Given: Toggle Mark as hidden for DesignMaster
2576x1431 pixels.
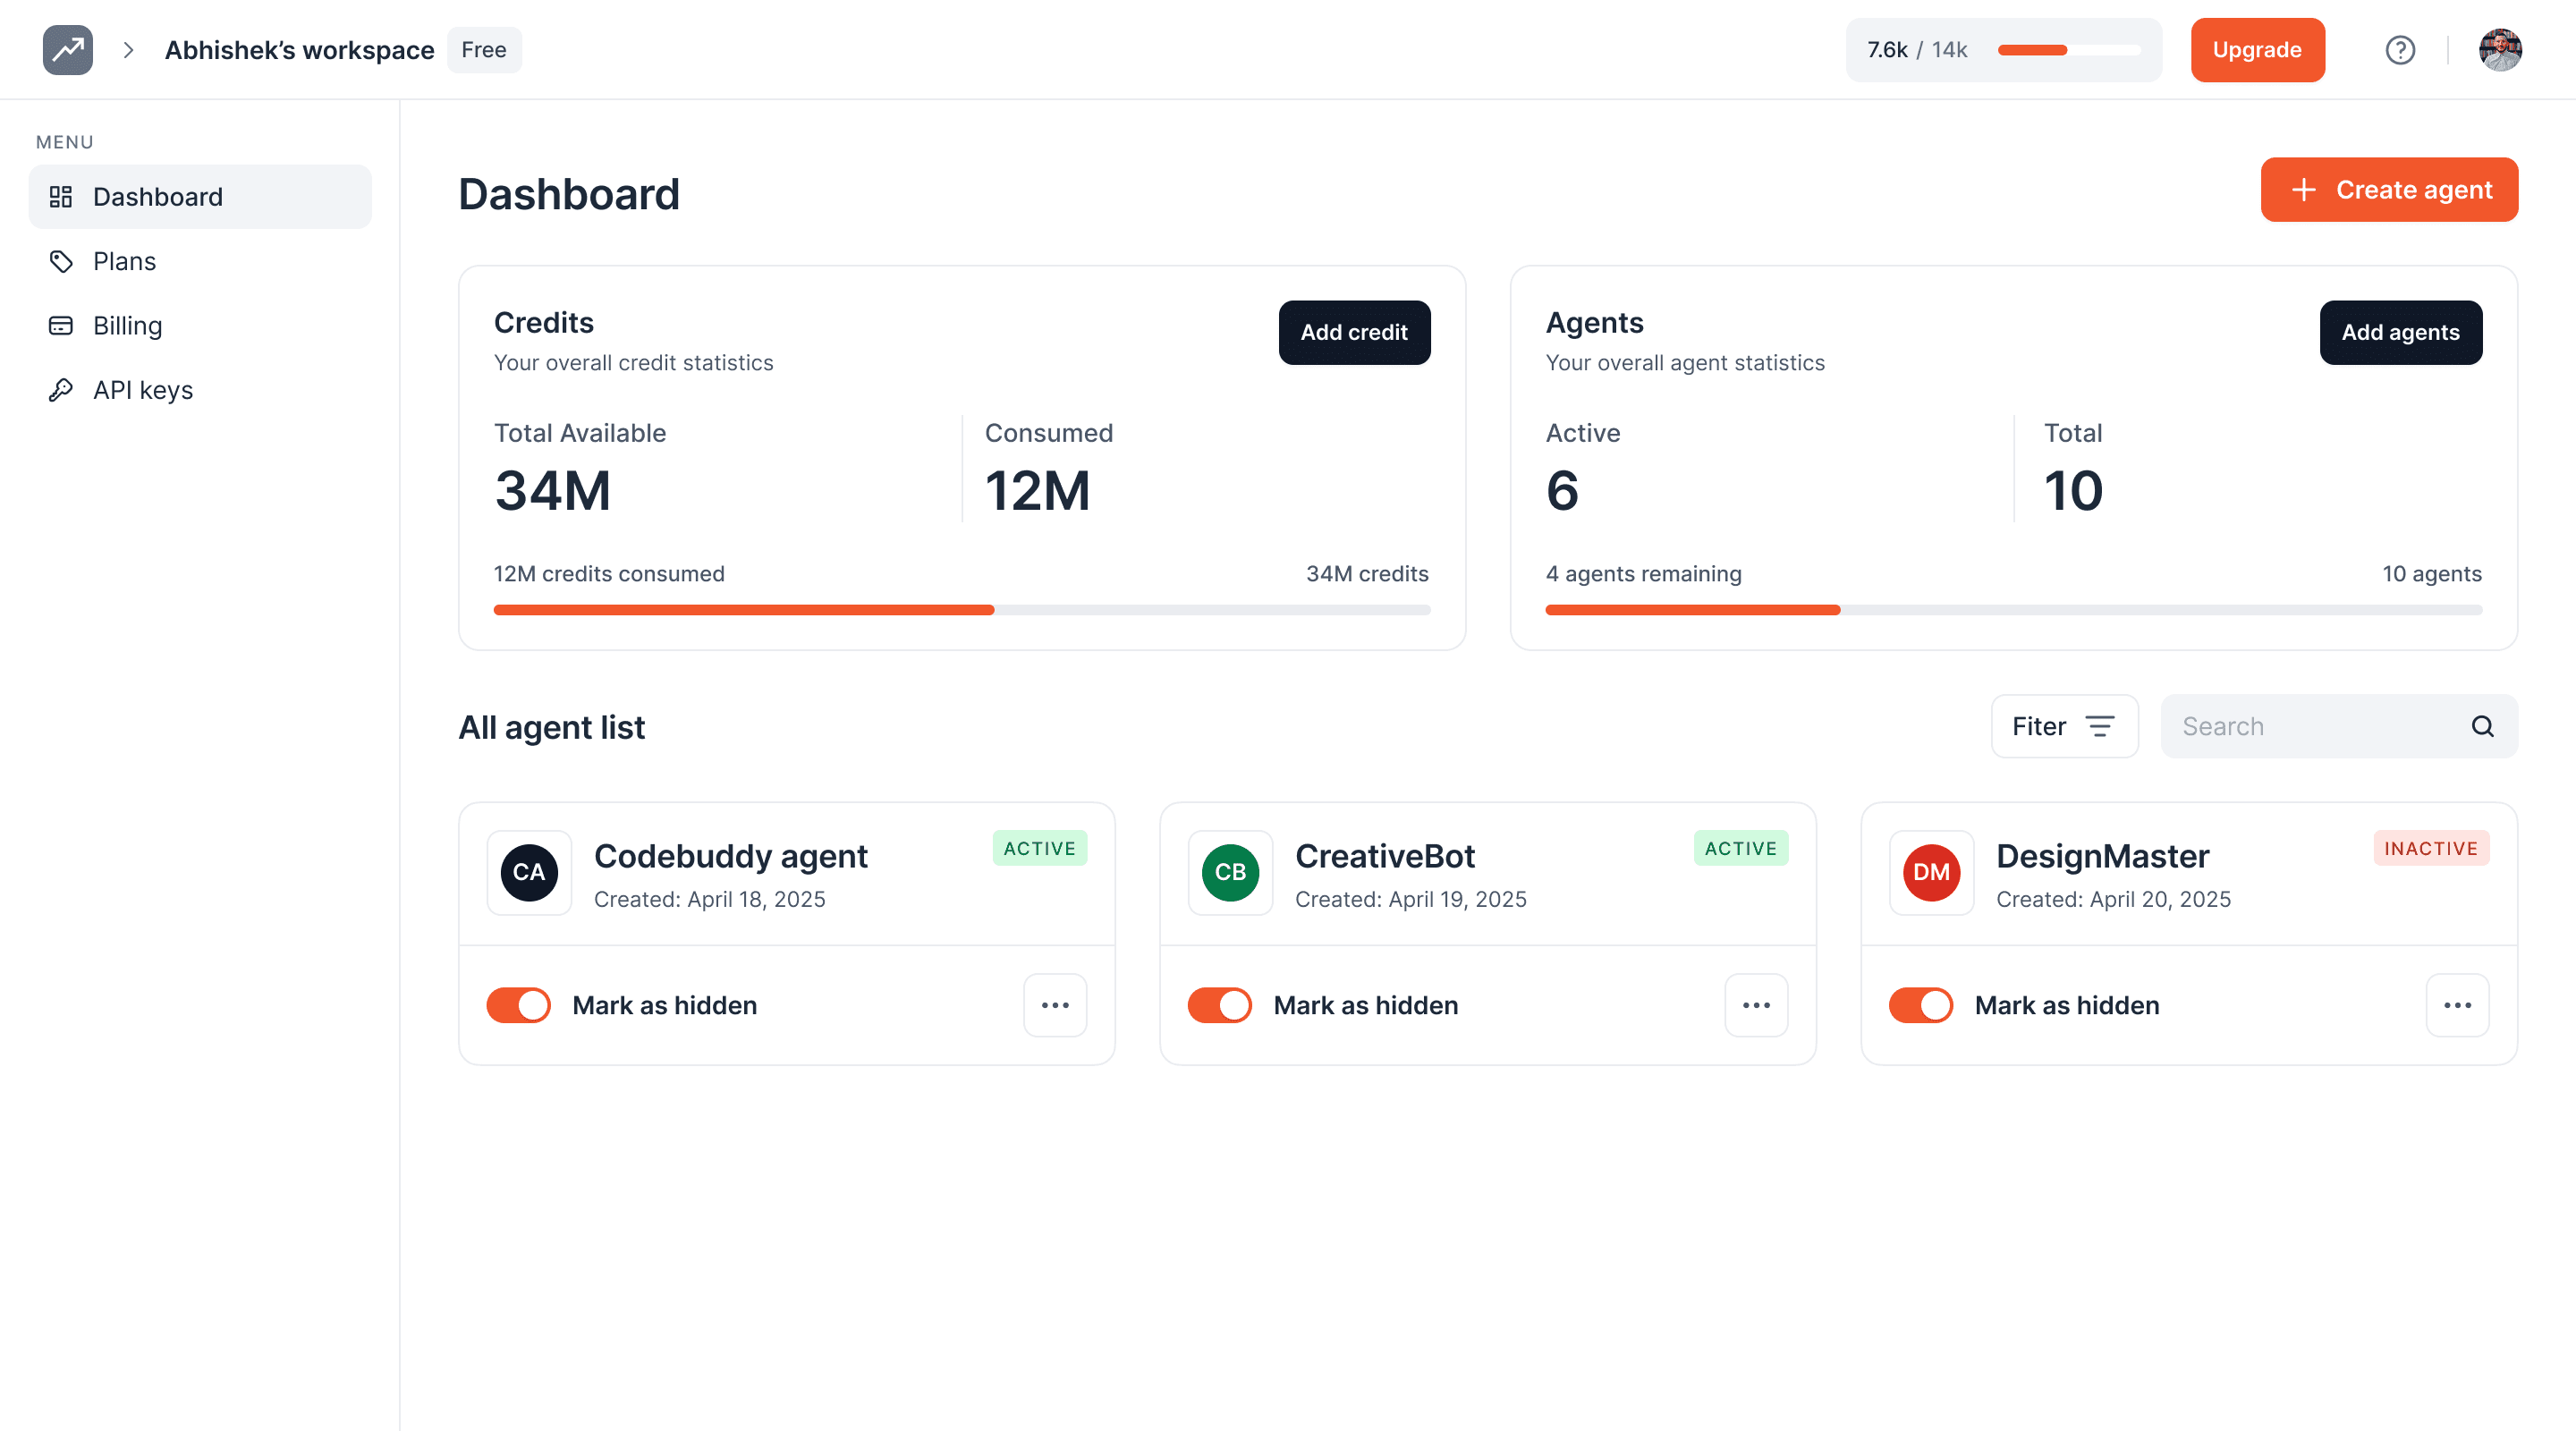Looking at the screenshot, I should point(1920,1005).
